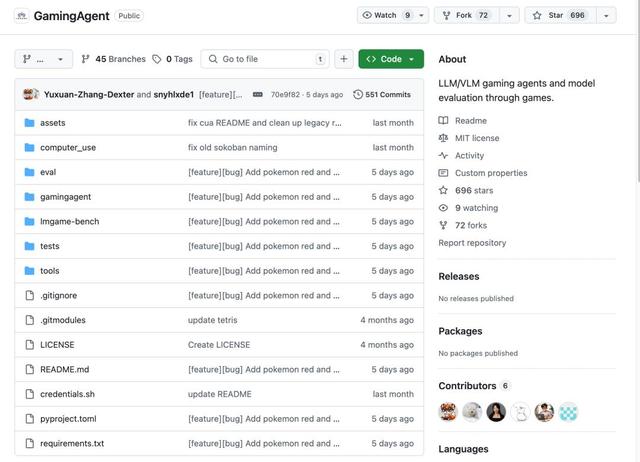The width and height of the screenshot is (640, 462).
Task: Open the Custom properties link
Action: pos(490,173)
